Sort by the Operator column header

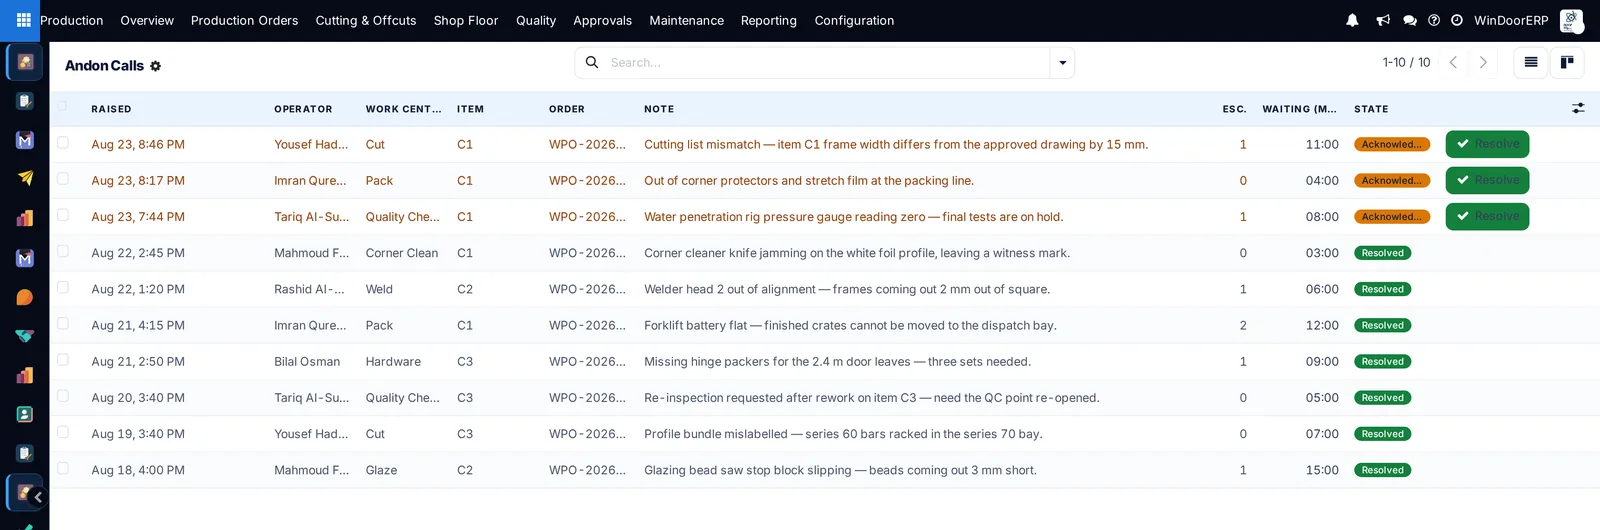(x=303, y=109)
